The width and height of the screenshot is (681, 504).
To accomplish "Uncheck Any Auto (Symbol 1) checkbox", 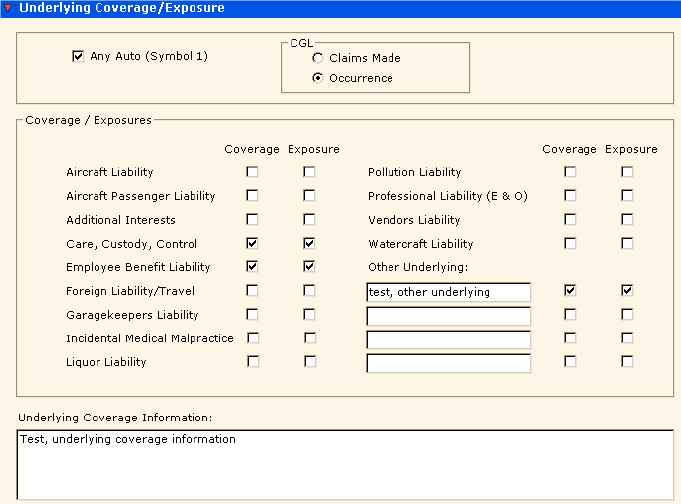I will pos(78,56).
